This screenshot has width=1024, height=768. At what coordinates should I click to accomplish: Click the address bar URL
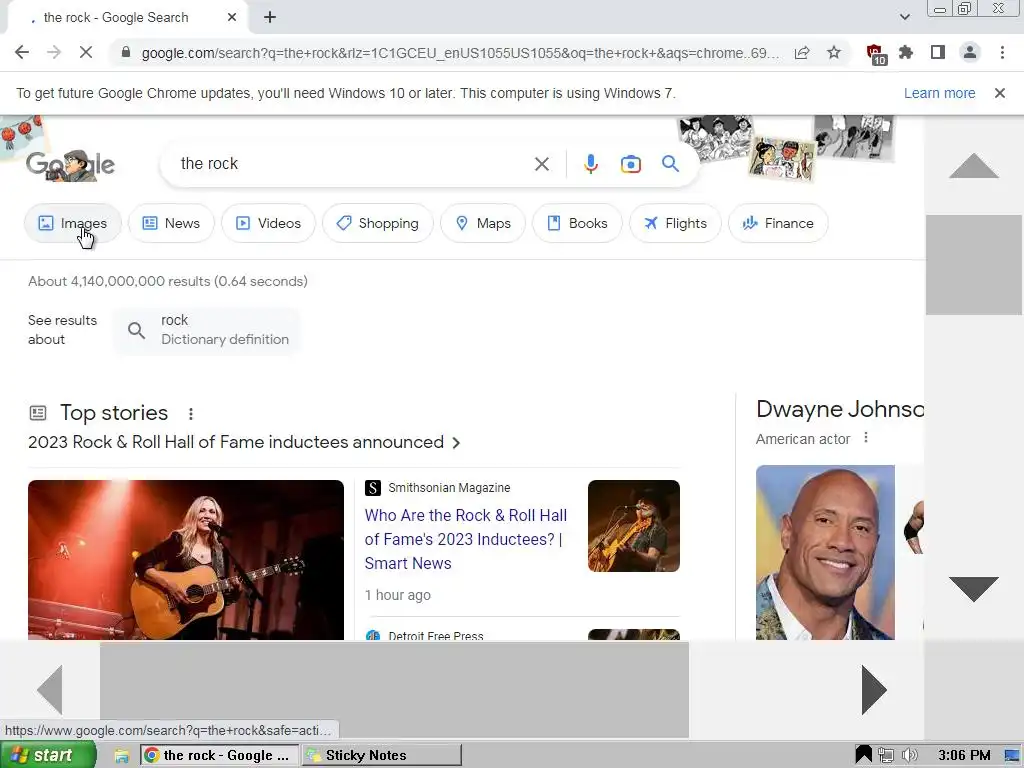pos(460,53)
